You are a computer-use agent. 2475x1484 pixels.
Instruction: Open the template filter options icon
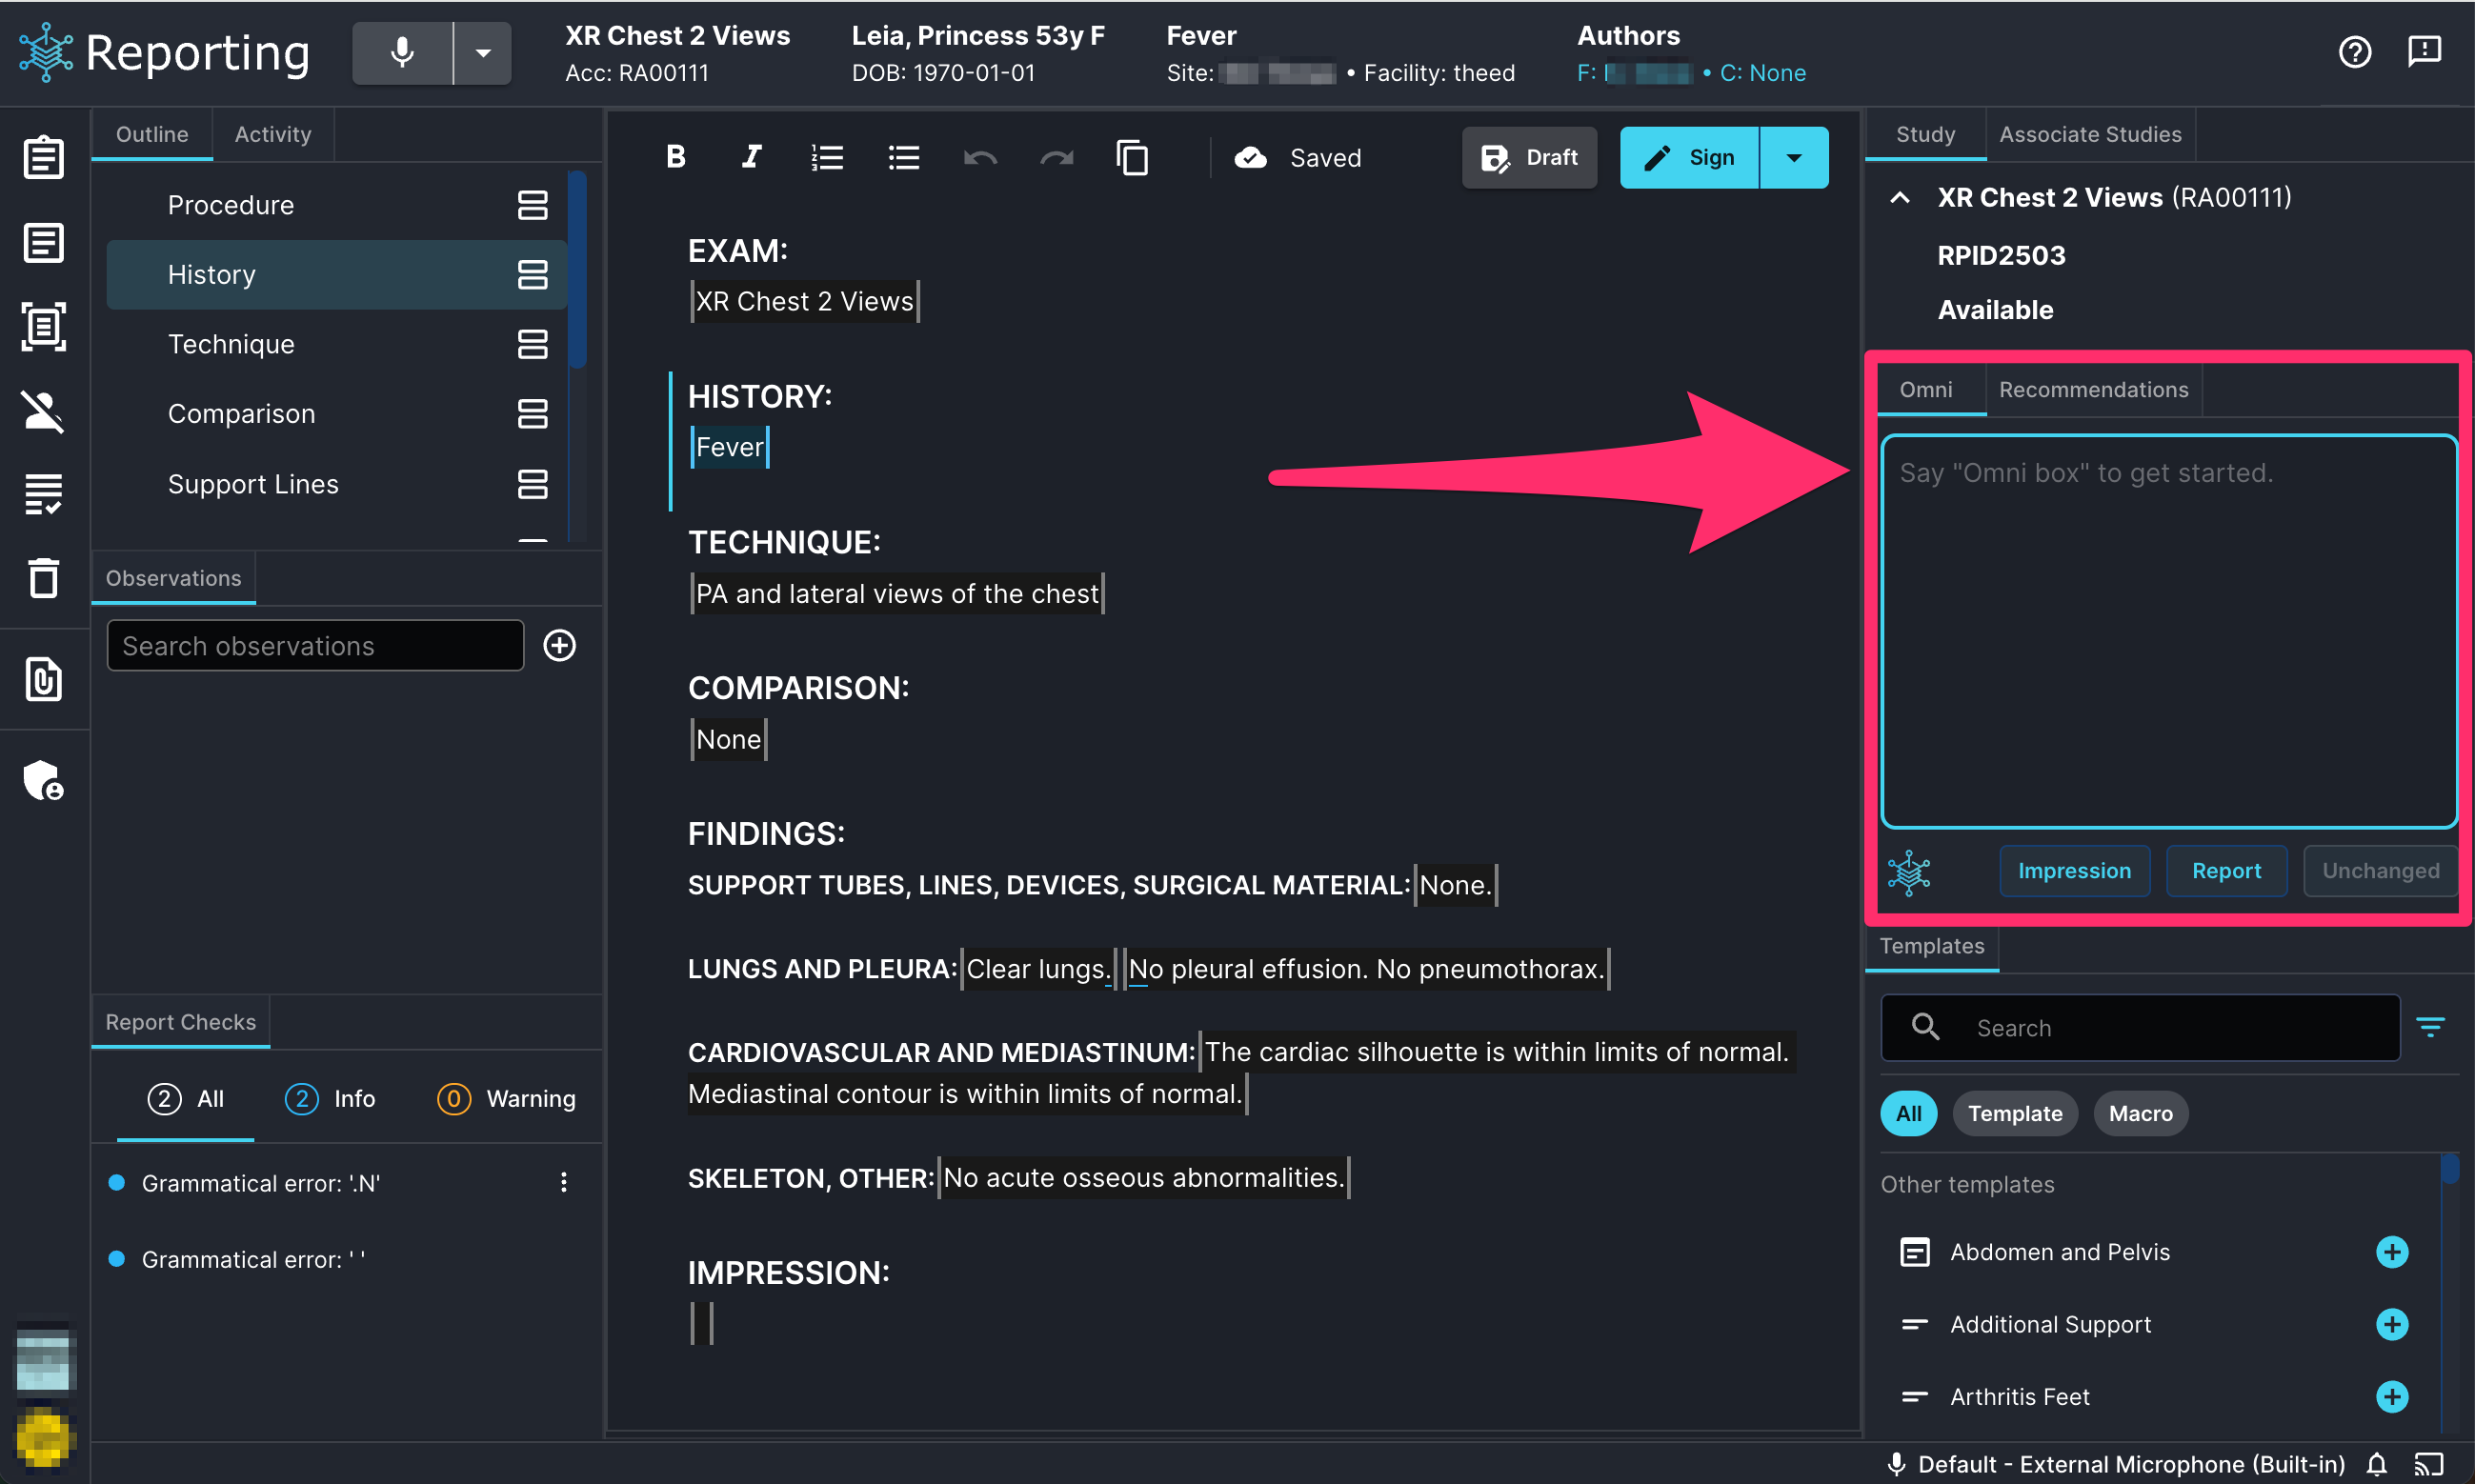click(2430, 1027)
